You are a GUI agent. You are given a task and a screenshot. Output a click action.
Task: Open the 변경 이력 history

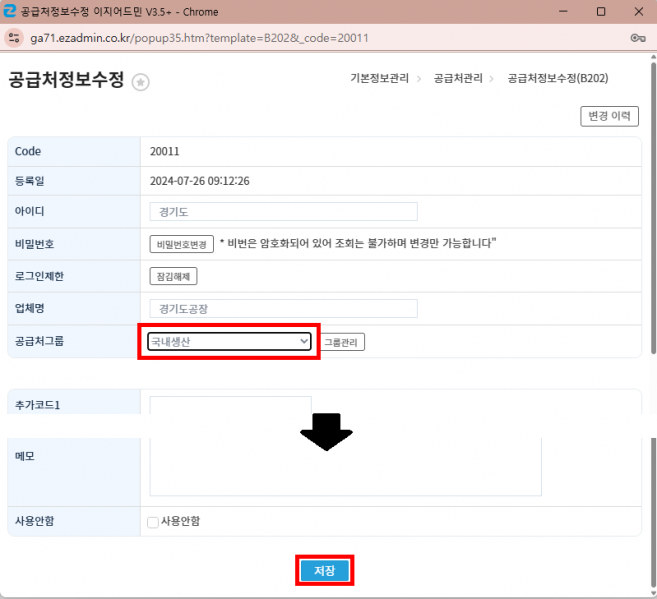(608, 116)
